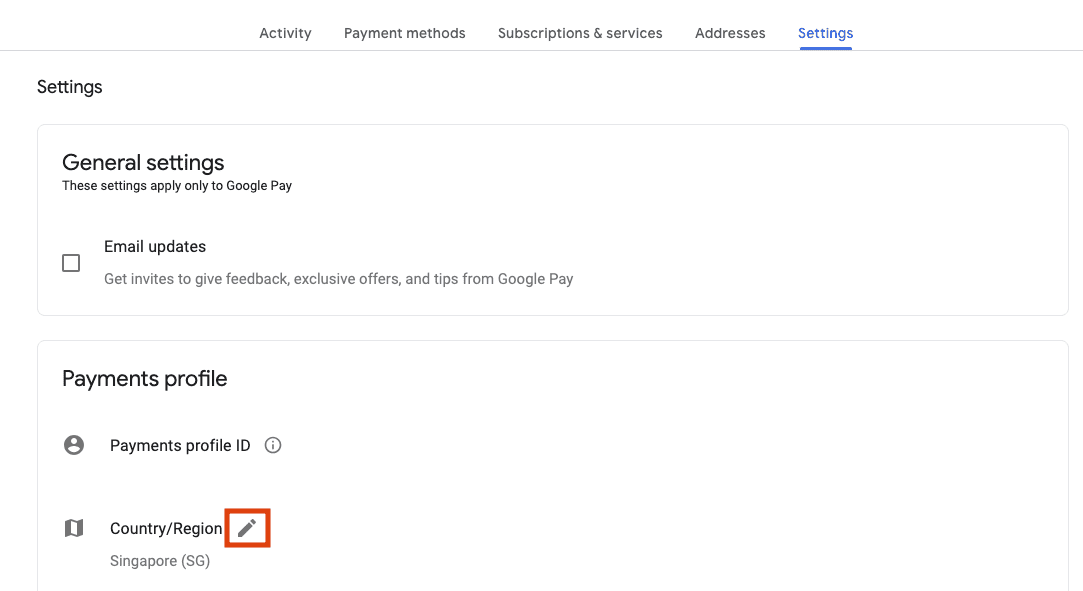
Task: Click the Payments profile section title
Action: [x=144, y=378]
